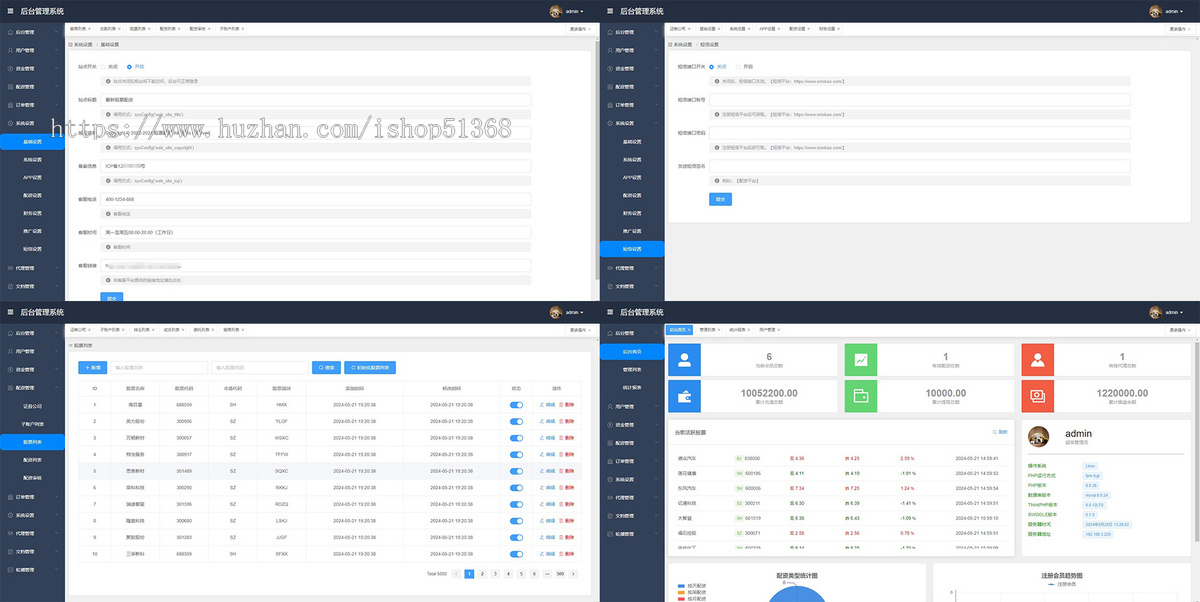
Task: Toggle status switch for 英力股份 row
Action: [x=516, y=421]
